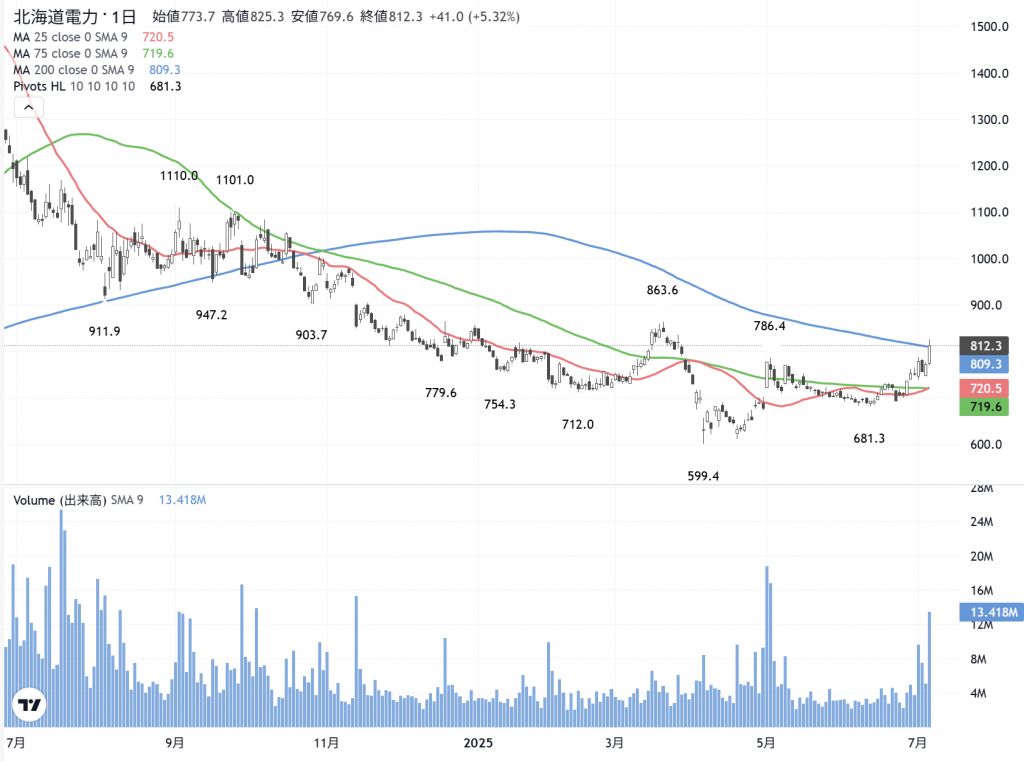Select the Volume (出来高) SMA 9 legend
1024x762 pixels.
pos(78,500)
